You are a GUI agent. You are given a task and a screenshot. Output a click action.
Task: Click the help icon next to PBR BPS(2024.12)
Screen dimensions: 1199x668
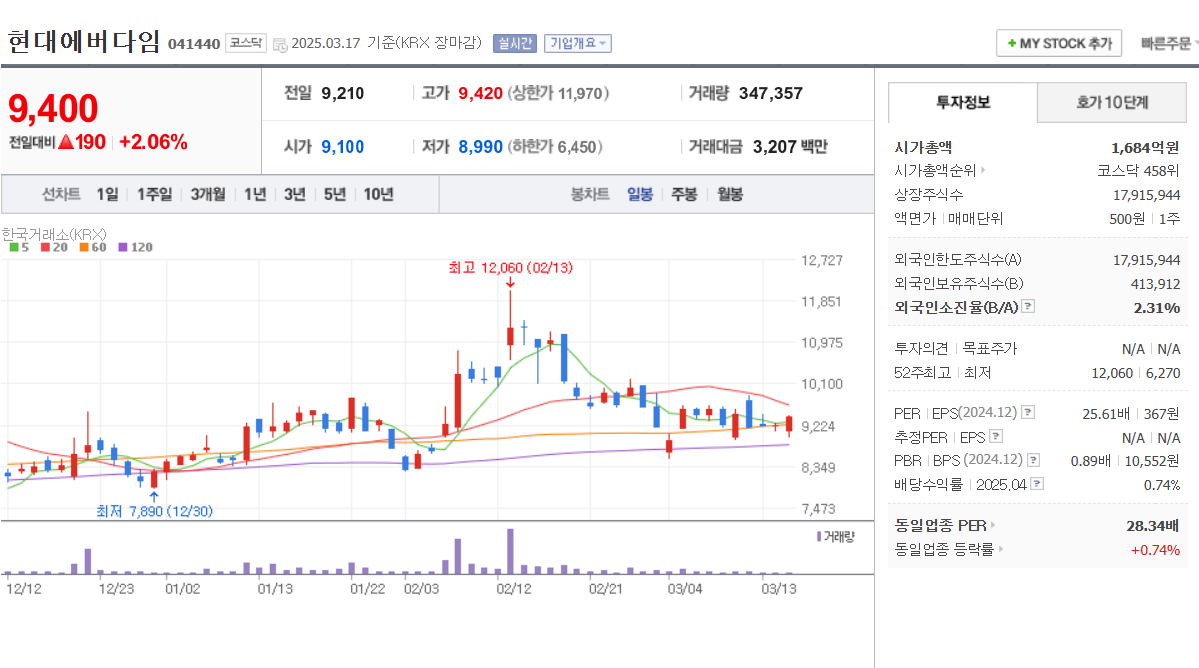1034,460
